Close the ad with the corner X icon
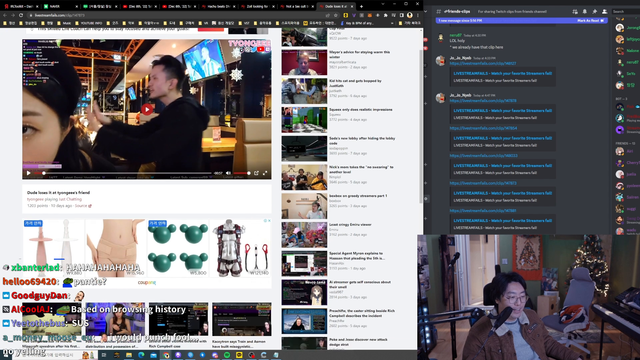 click(x=269, y=221)
